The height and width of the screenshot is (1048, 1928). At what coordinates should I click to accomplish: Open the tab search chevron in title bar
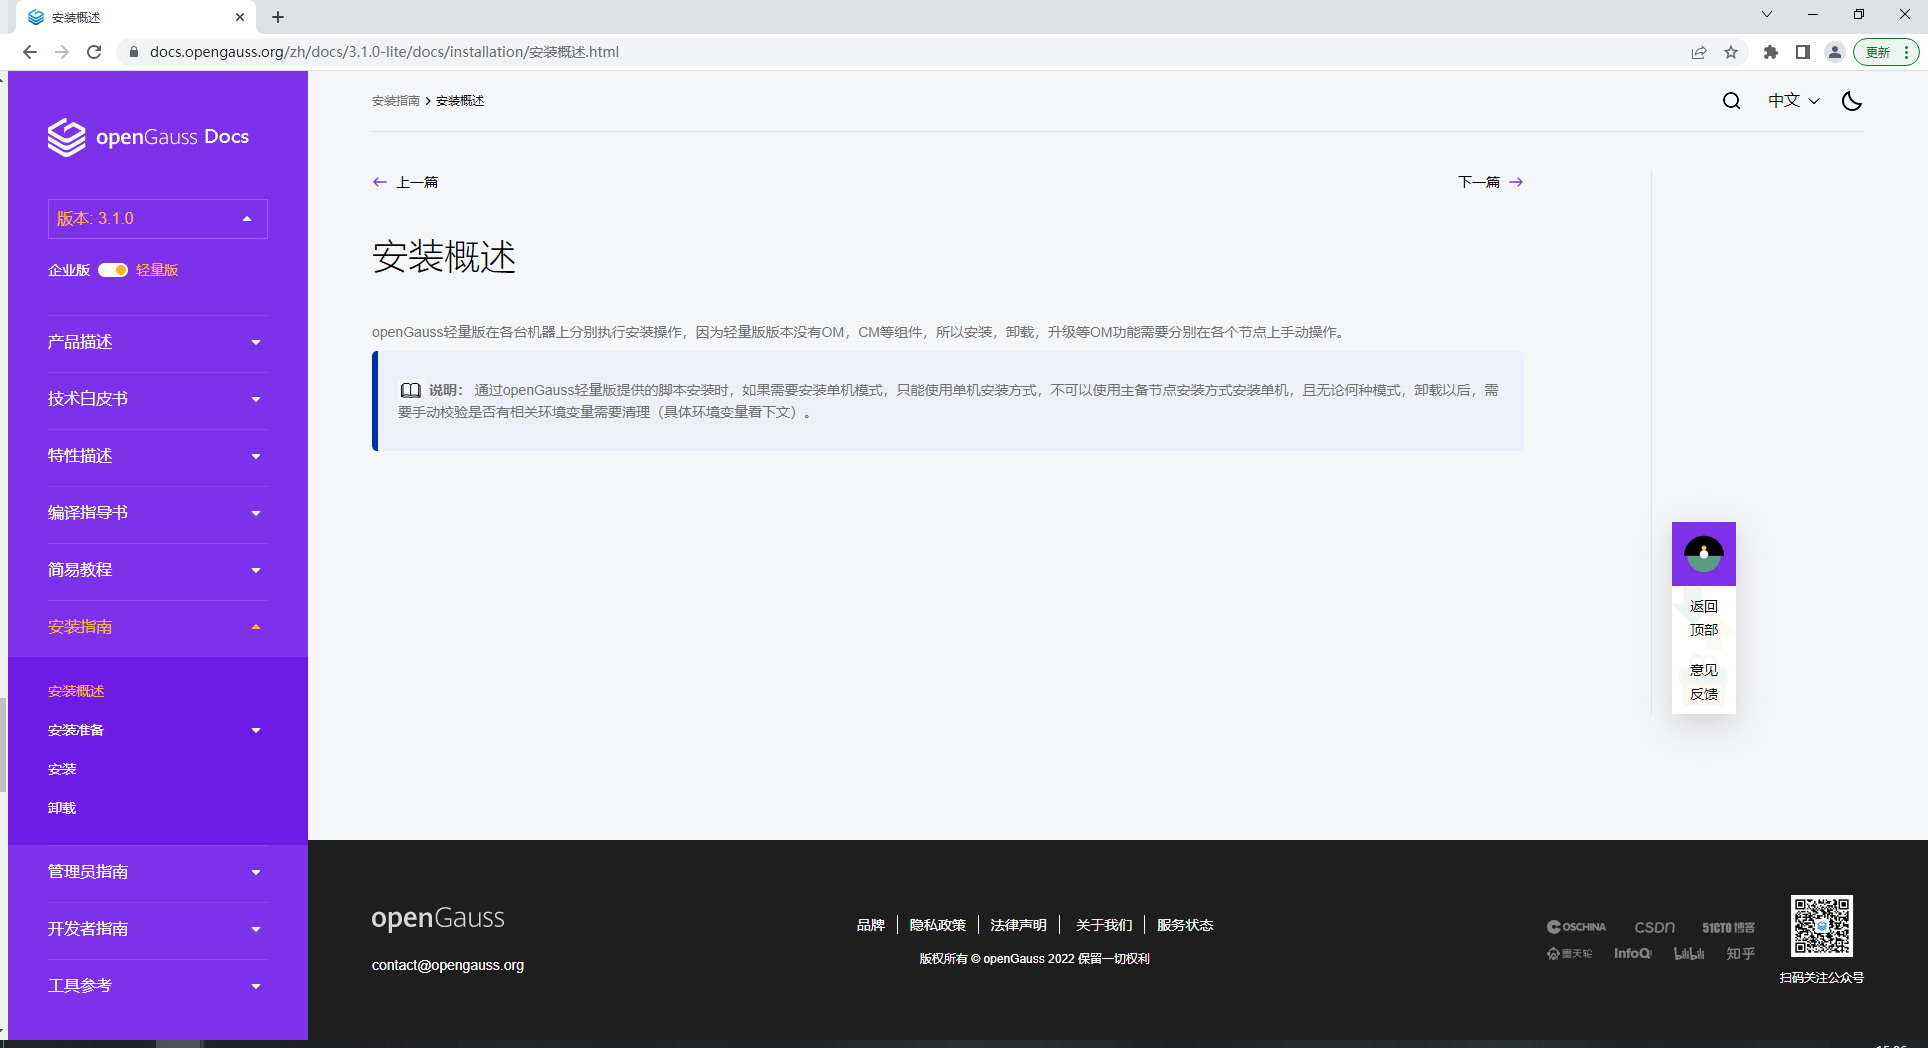tap(1767, 15)
